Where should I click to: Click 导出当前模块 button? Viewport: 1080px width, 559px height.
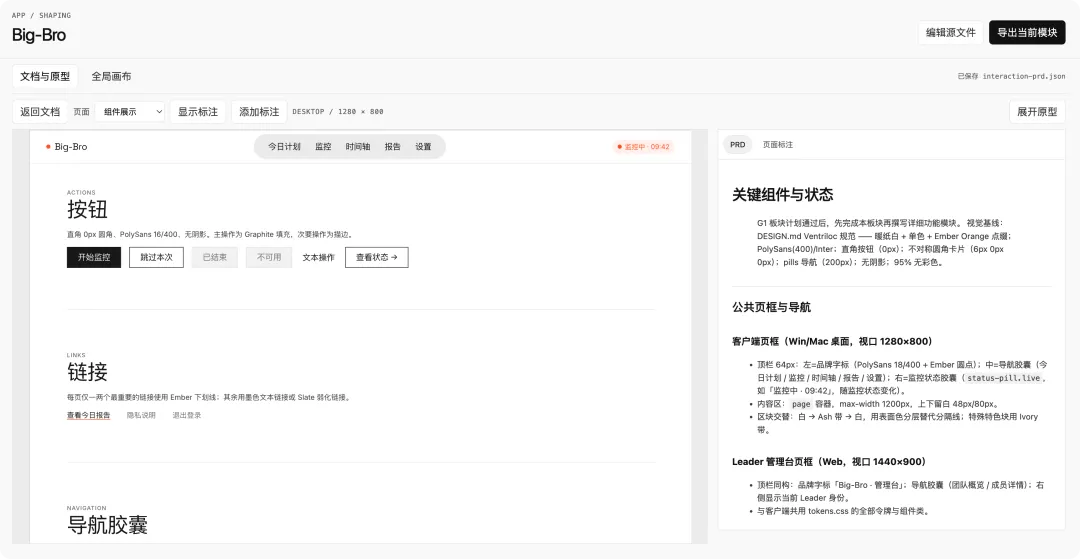click(x=1027, y=32)
